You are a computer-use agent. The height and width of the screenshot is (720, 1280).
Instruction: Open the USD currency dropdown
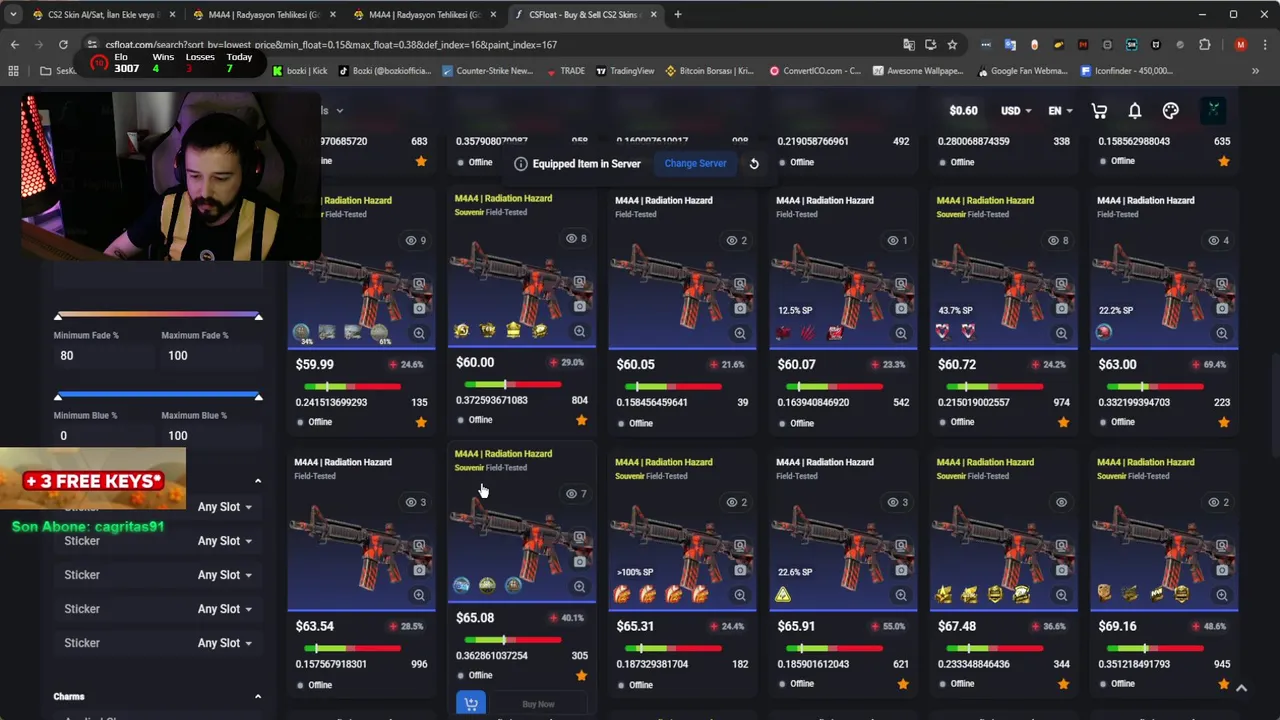[1016, 111]
